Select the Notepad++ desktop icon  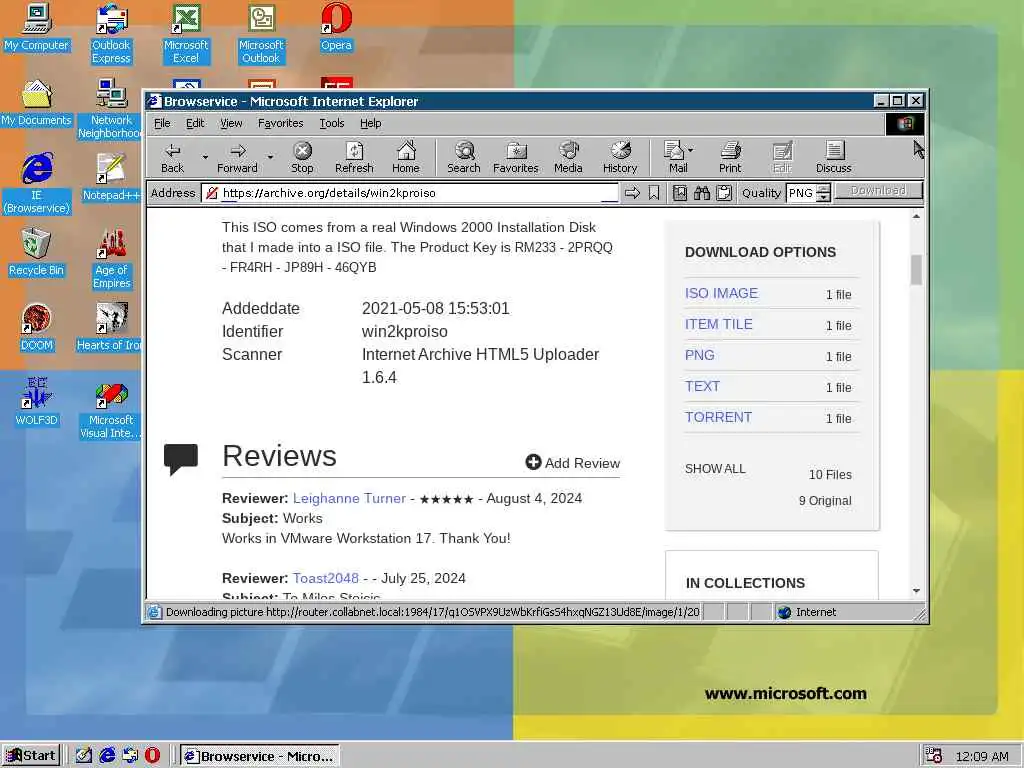(x=111, y=178)
